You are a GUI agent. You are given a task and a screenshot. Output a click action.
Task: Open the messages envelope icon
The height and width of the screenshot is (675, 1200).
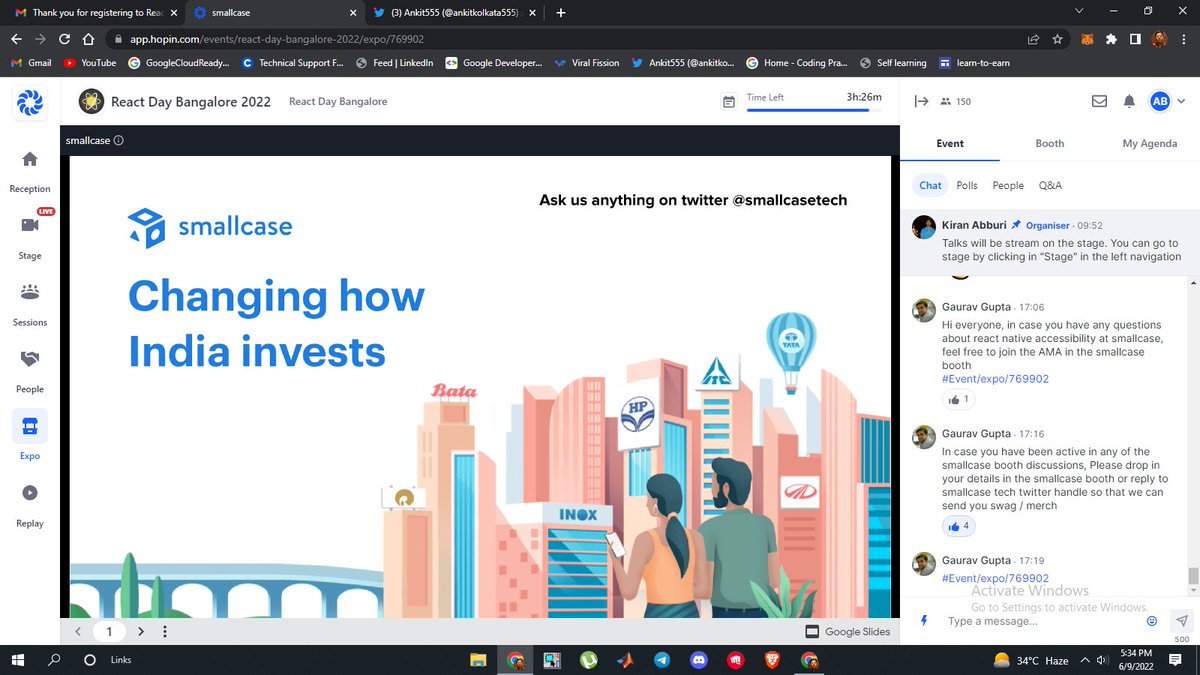pos(1099,101)
